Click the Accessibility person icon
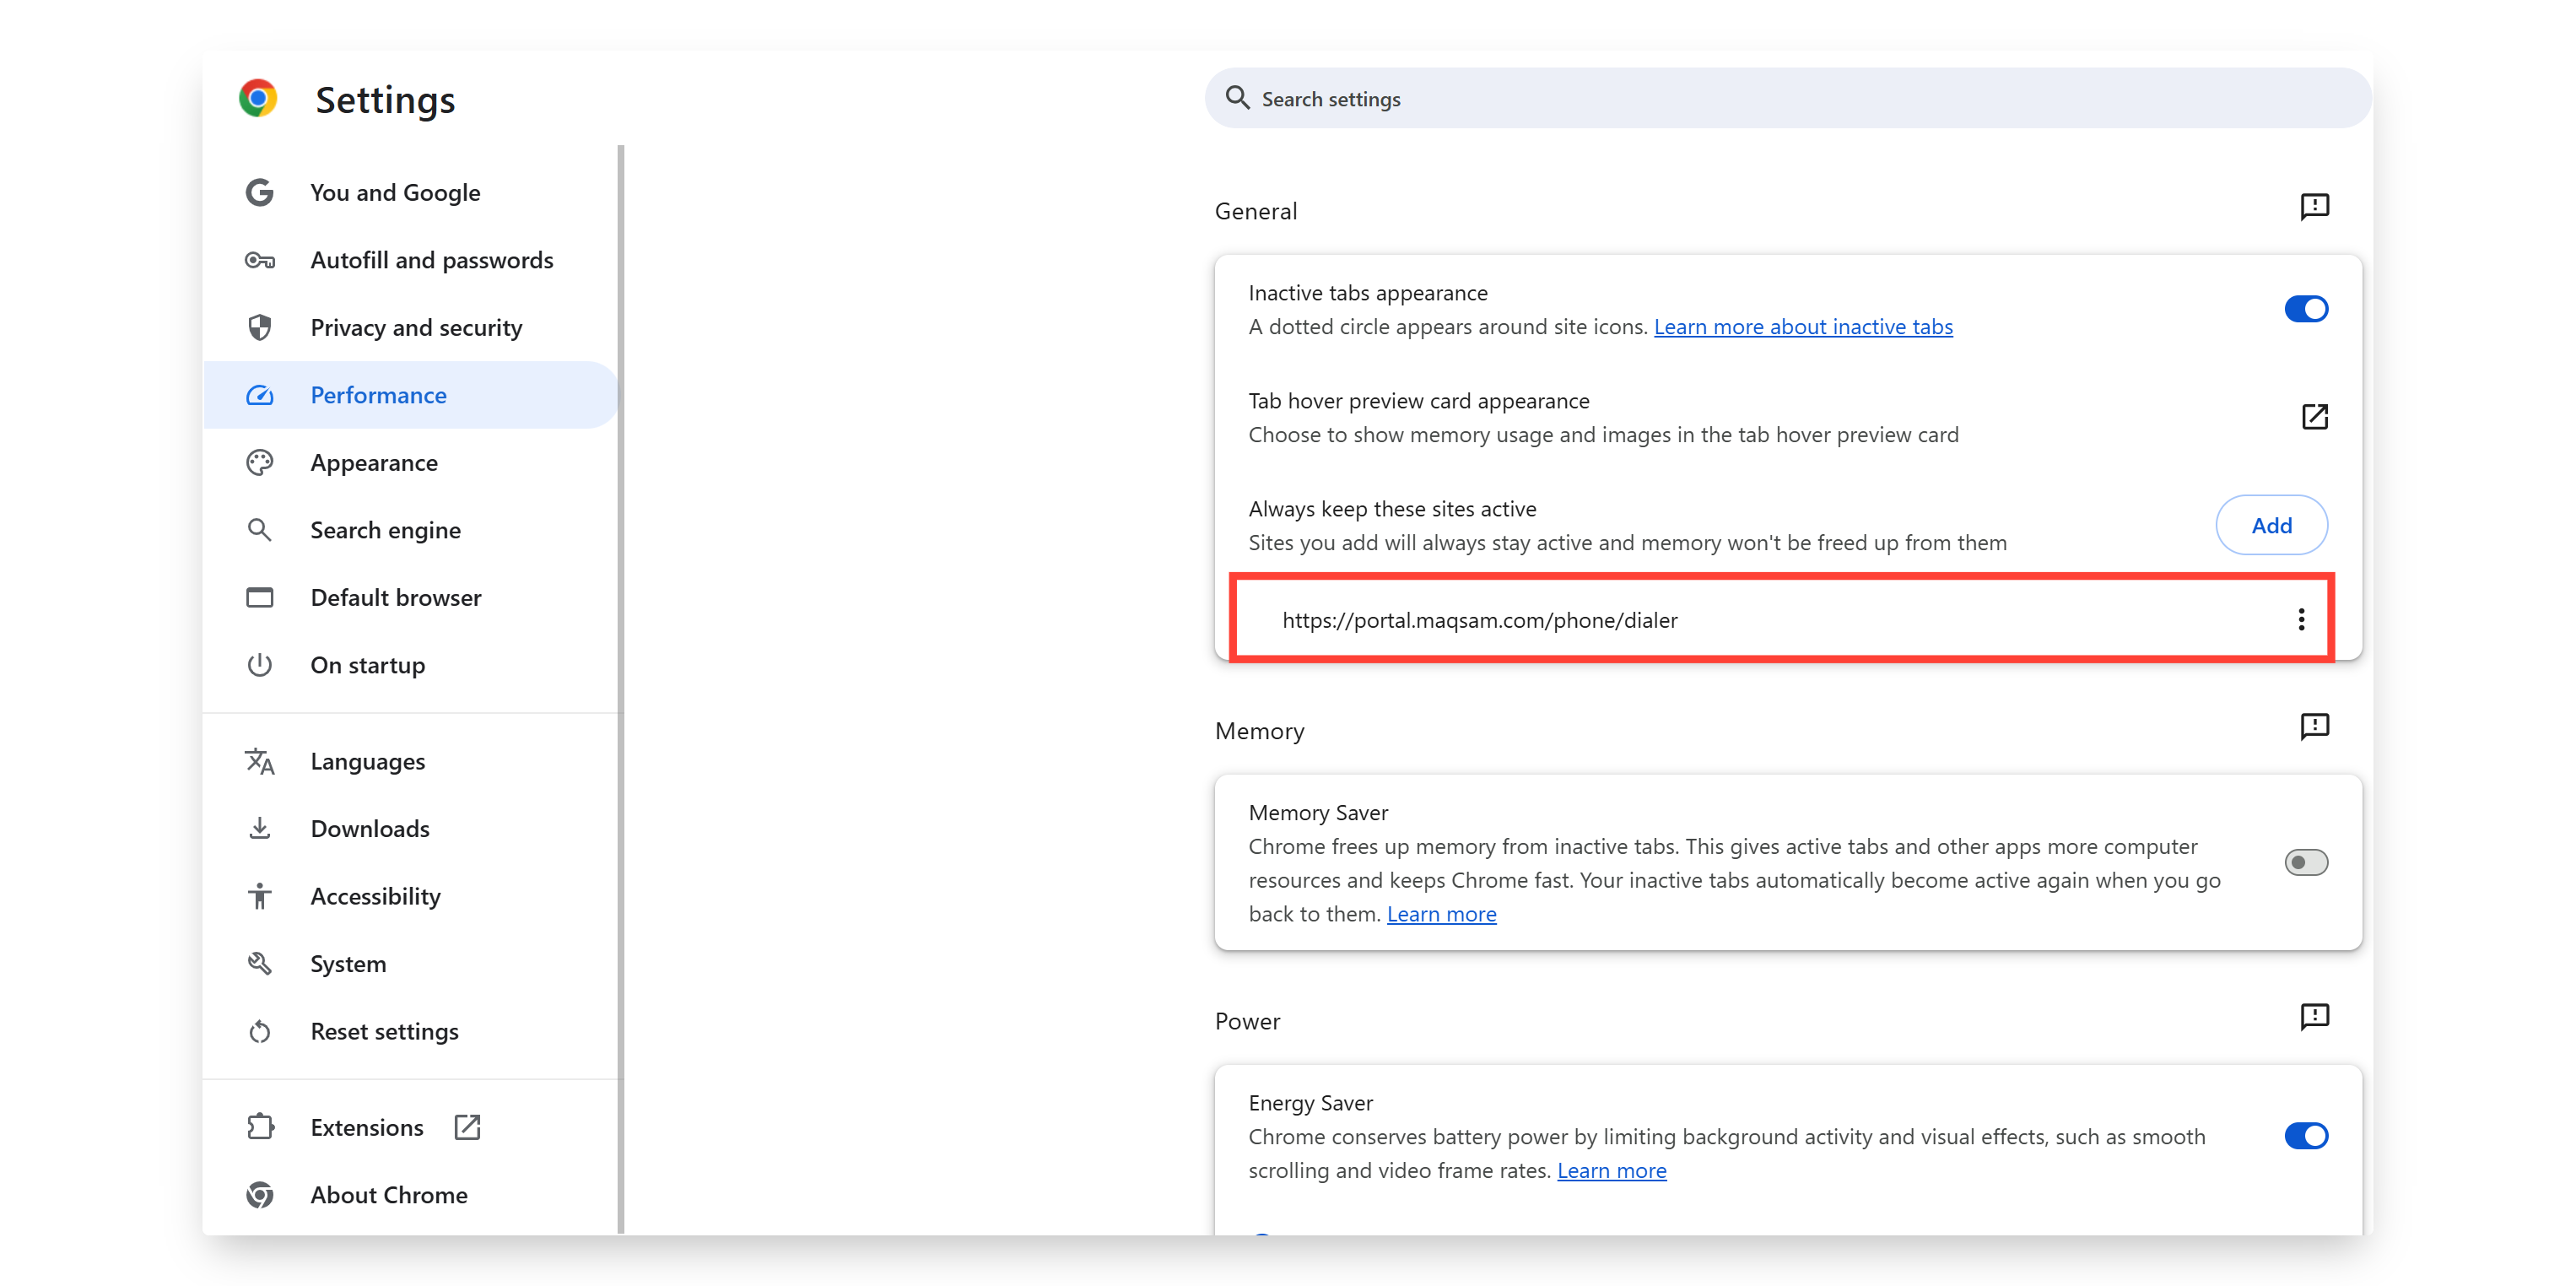The height and width of the screenshot is (1286, 2576). coord(260,896)
